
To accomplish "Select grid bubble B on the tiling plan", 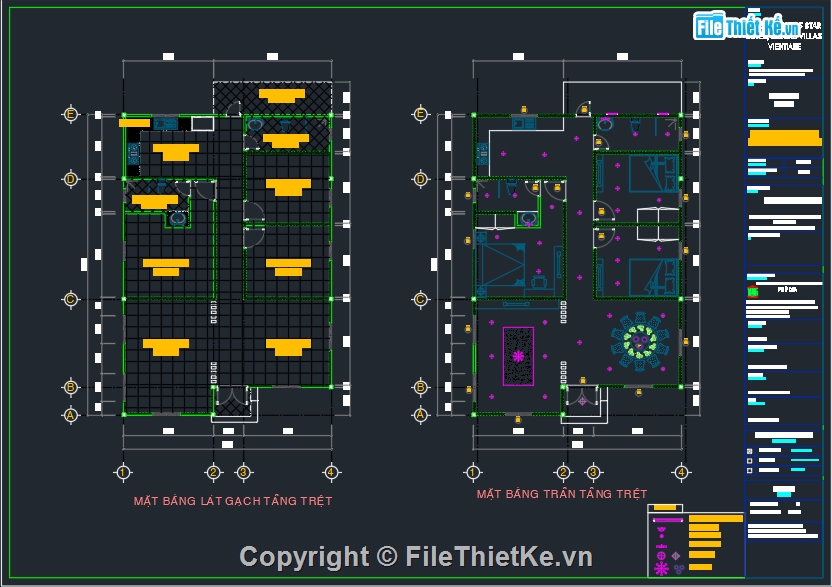I will click(x=71, y=387).
